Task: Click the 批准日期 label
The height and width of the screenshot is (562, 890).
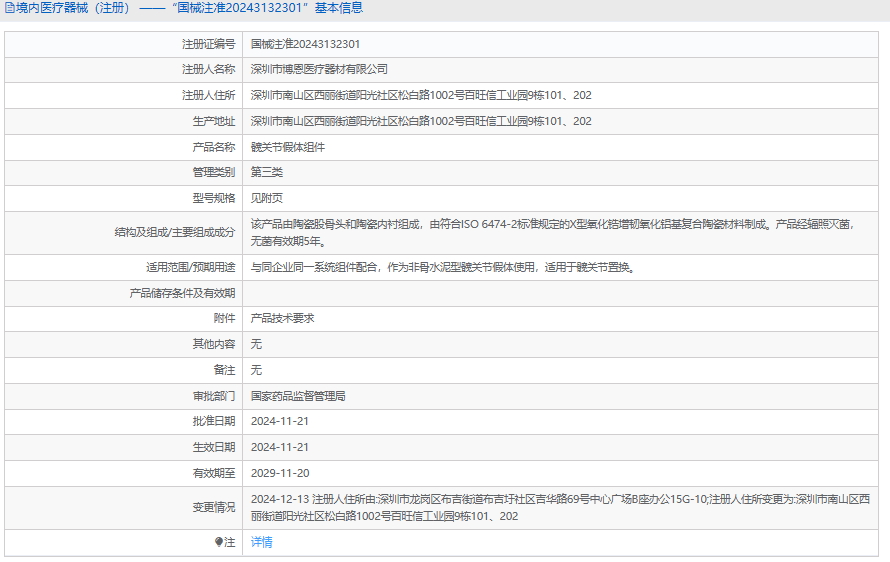Action: point(214,421)
